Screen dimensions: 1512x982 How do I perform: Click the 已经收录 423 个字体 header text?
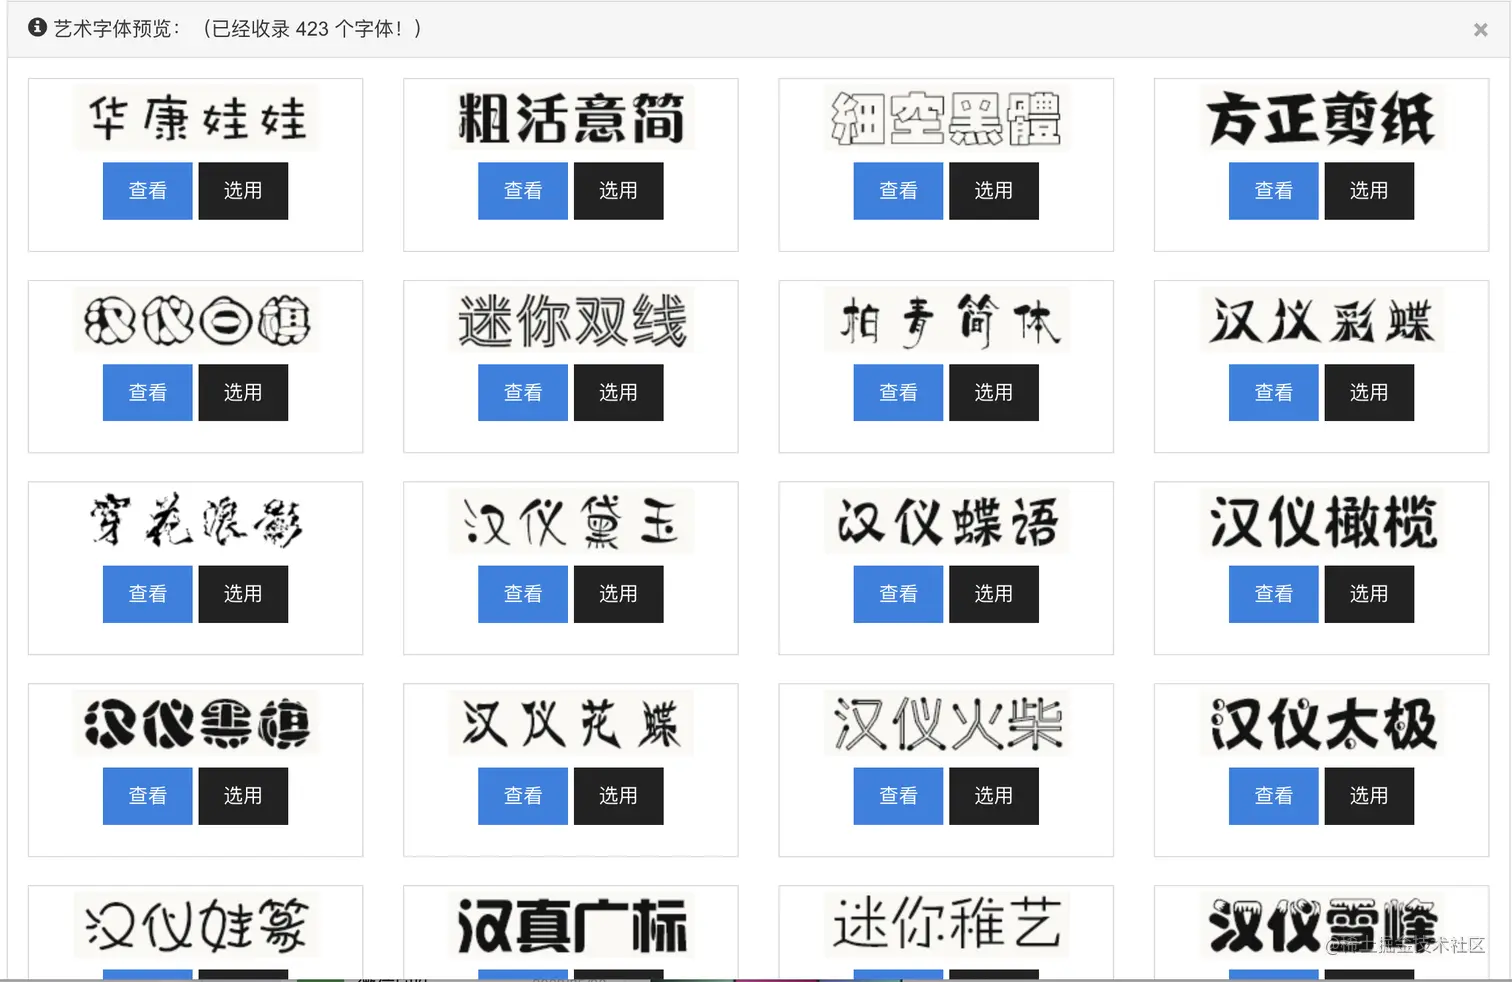pos(312,29)
